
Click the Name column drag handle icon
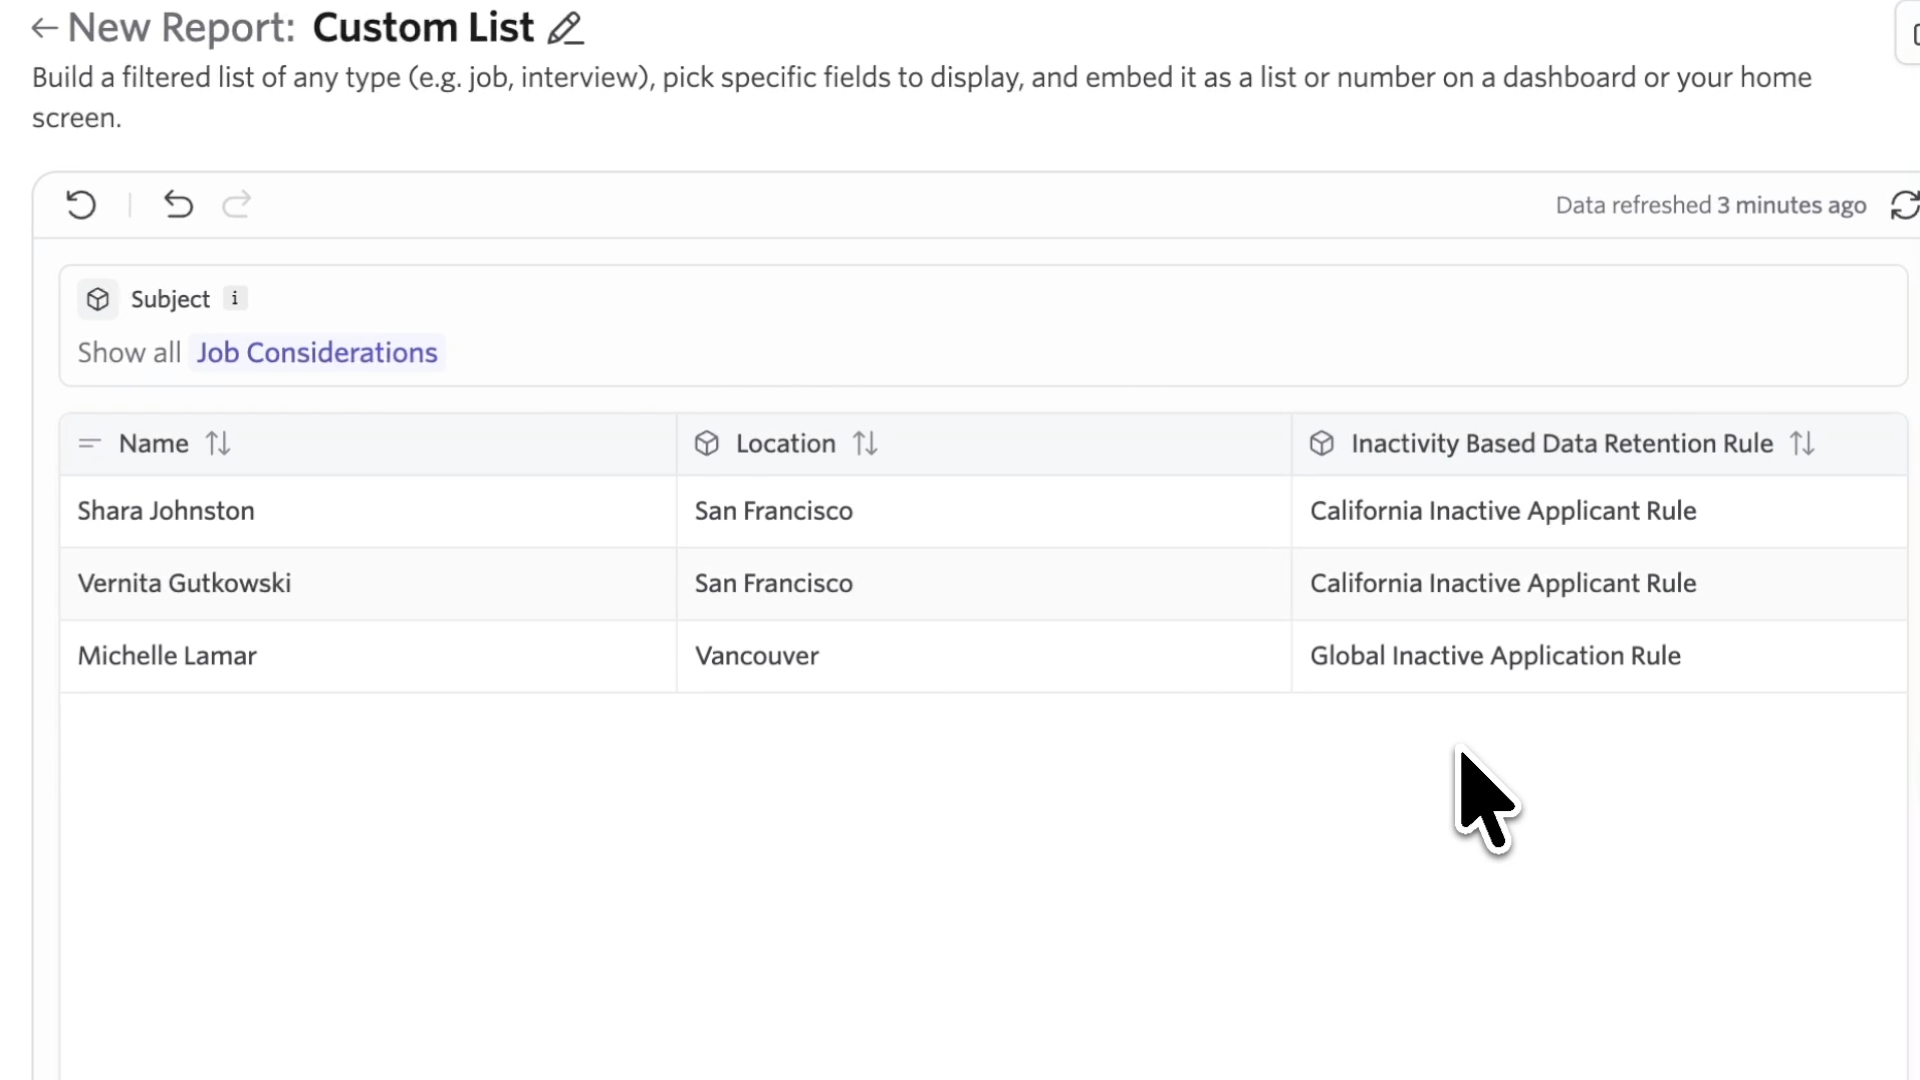click(90, 443)
